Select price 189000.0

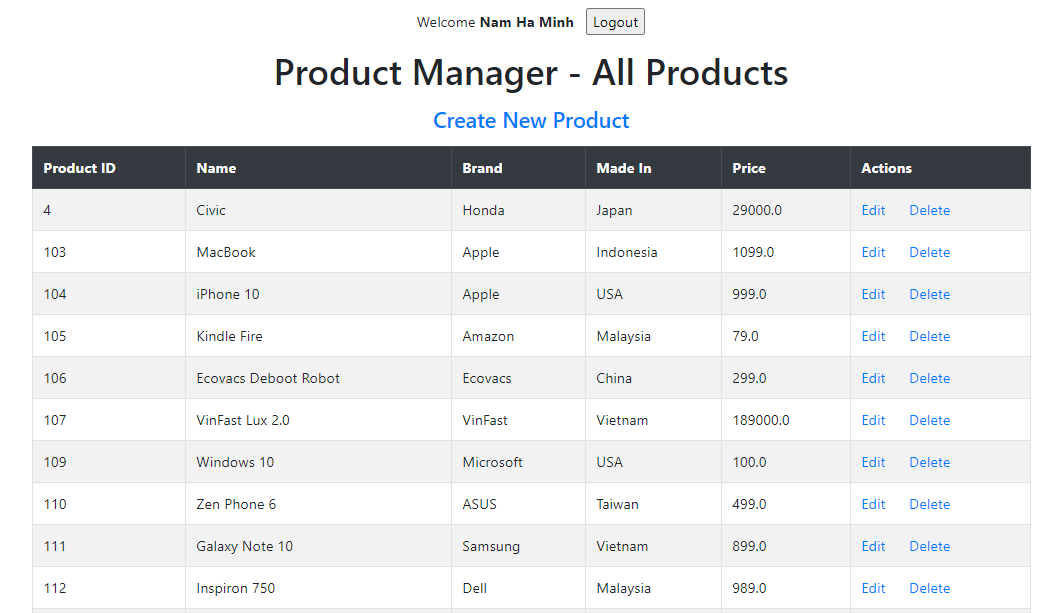785,420
